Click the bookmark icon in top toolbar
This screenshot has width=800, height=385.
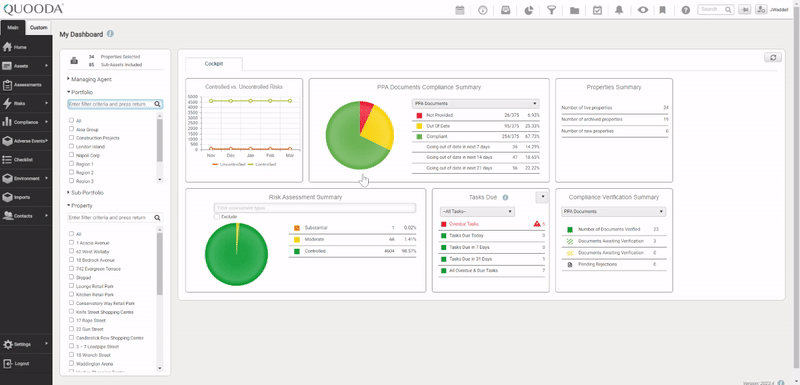point(663,10)
